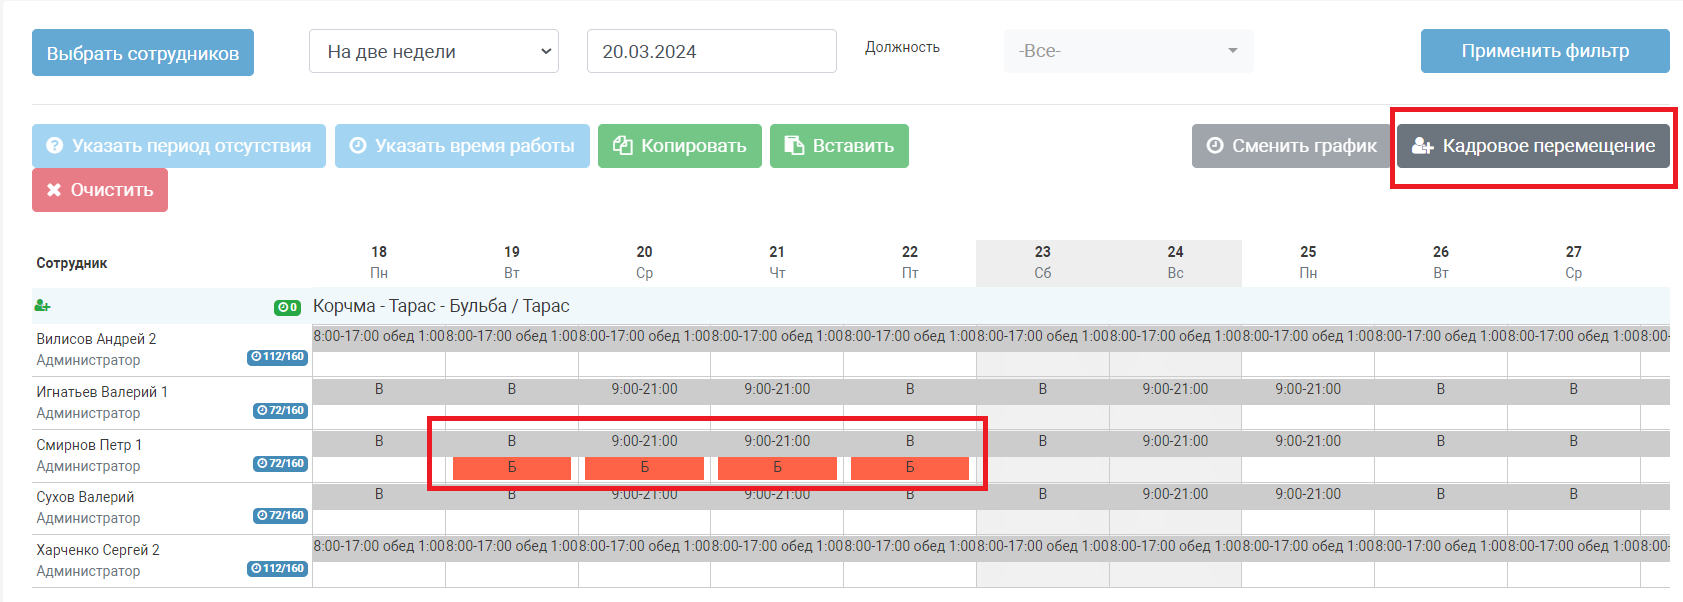This screenshot has width=1683, height=602.
Task: Click Очистить to clear the selected cells
Action: click(x=100, y=190)
